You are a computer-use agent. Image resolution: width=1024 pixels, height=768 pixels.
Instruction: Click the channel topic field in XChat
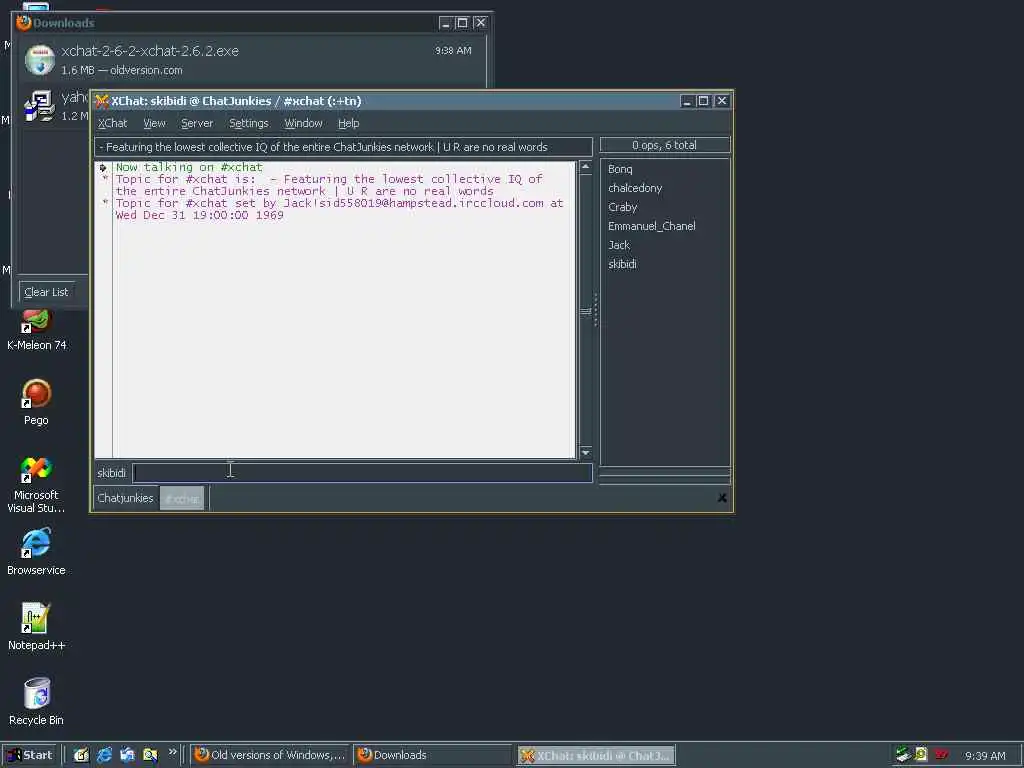[x=344, y=147]
